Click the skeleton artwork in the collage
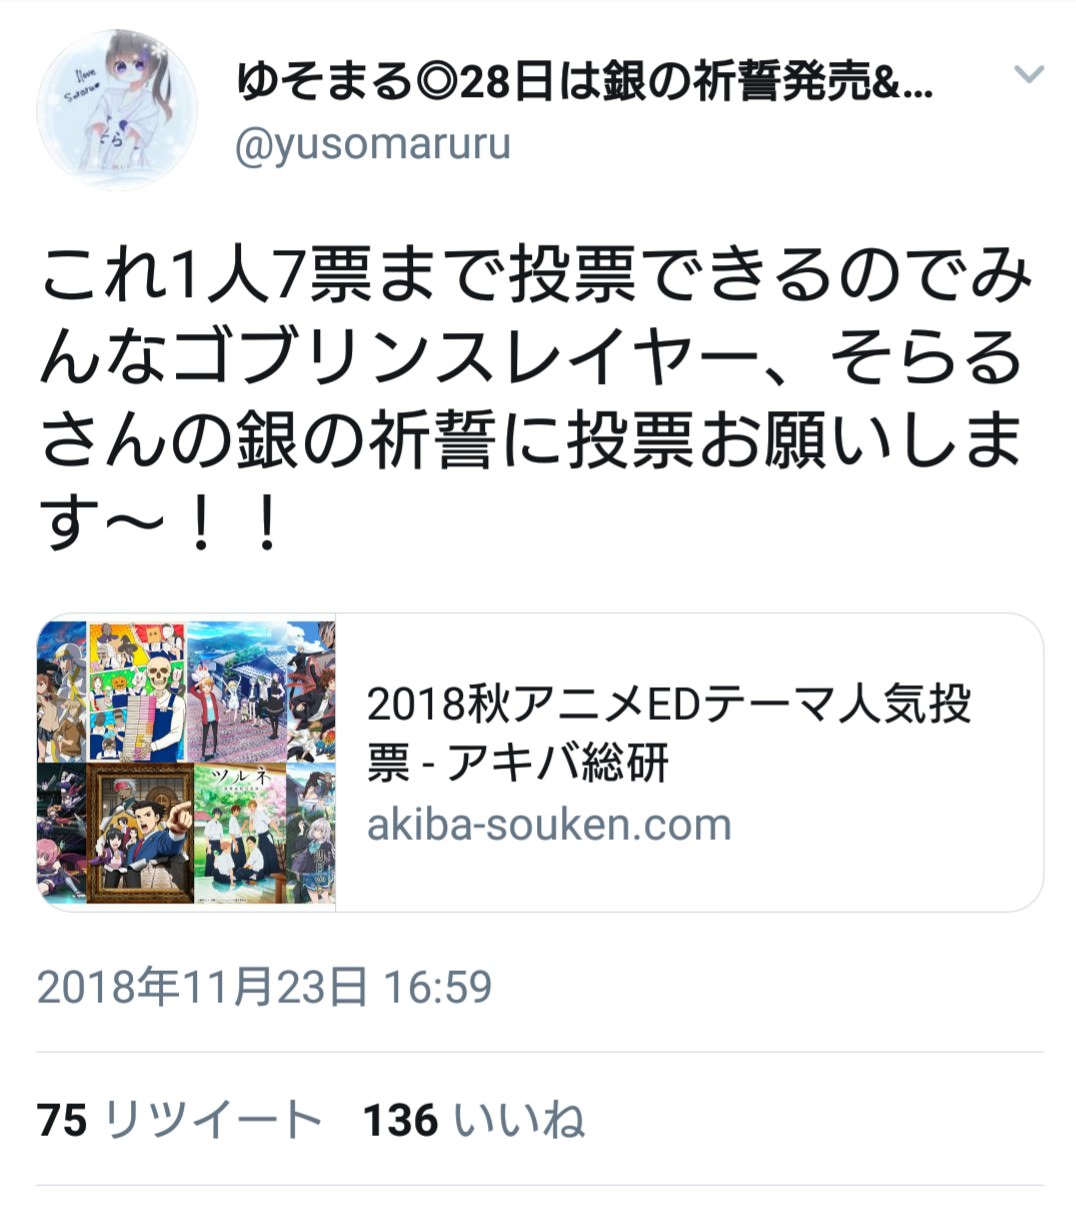 coord(137,692)
